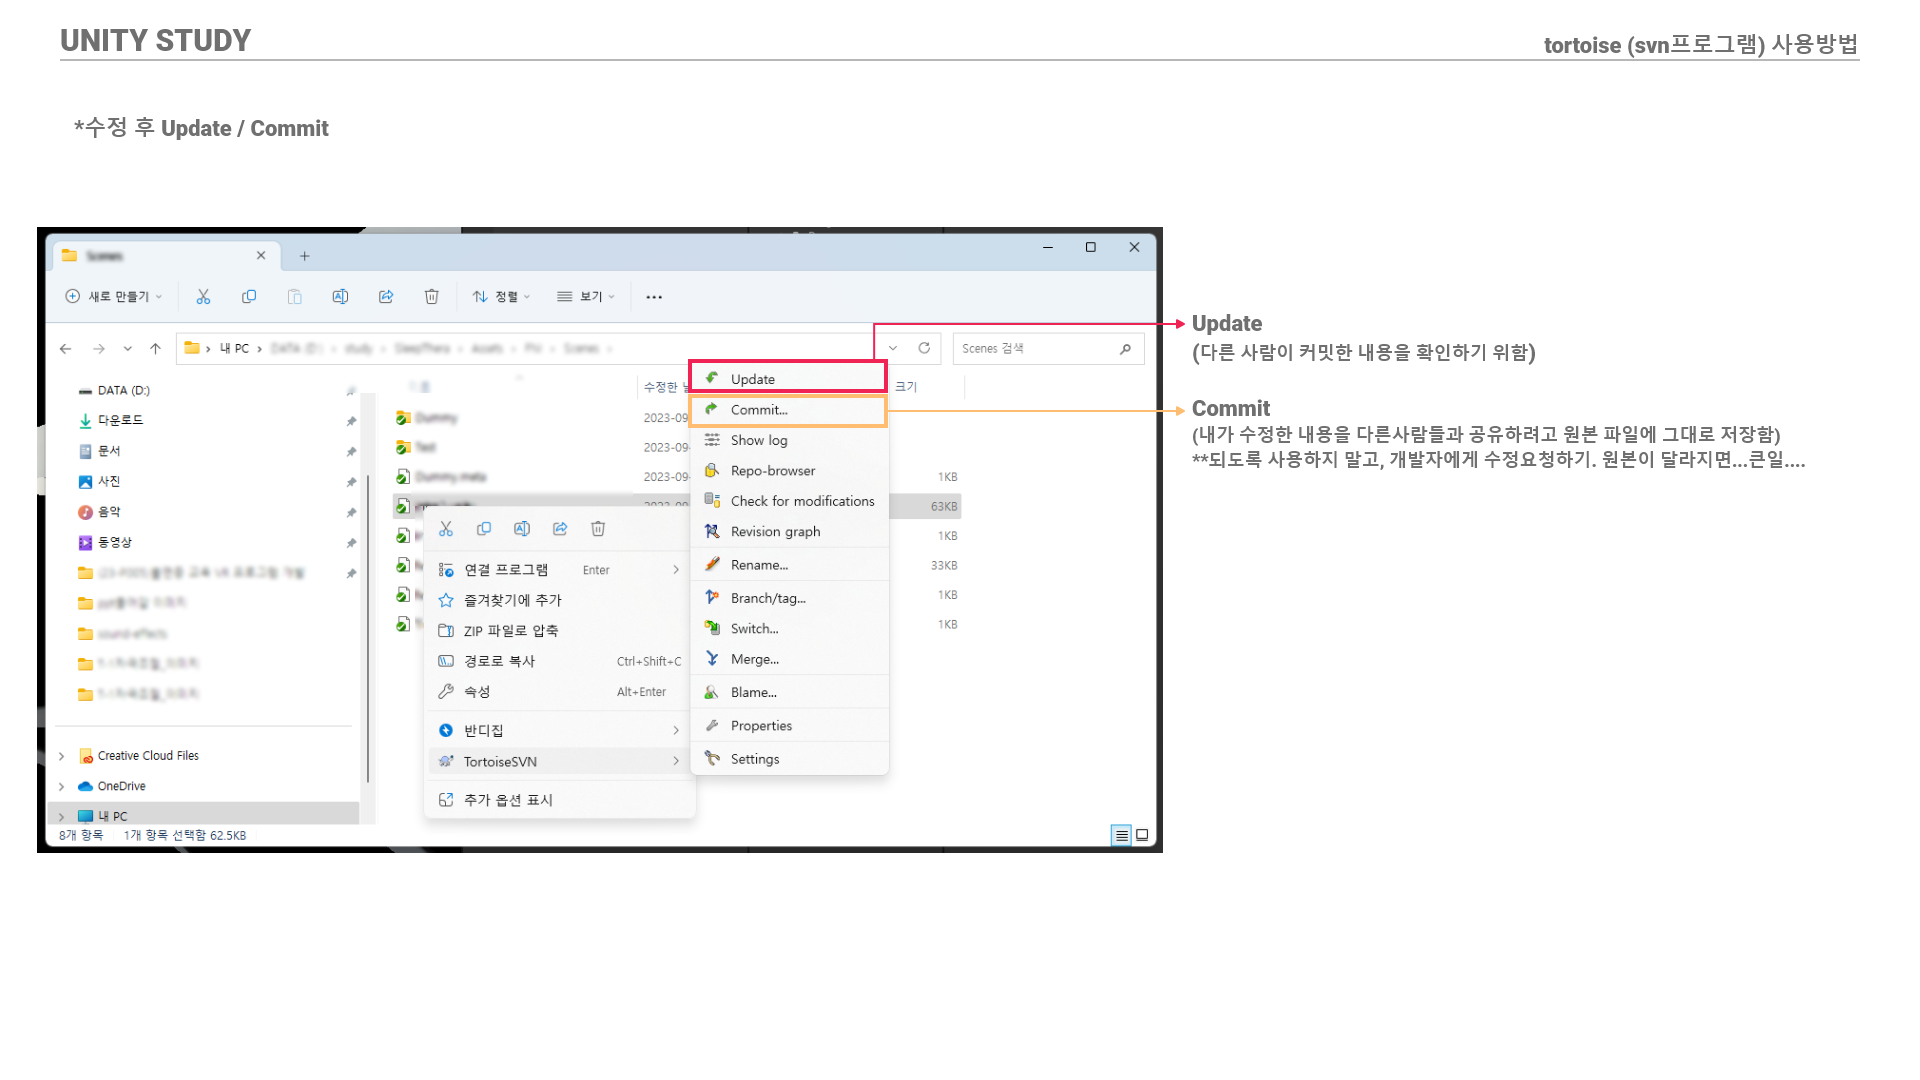Expand Creative Cloud Files tree node
The image size is (1920, 1080).
click(x=62, y=756)
